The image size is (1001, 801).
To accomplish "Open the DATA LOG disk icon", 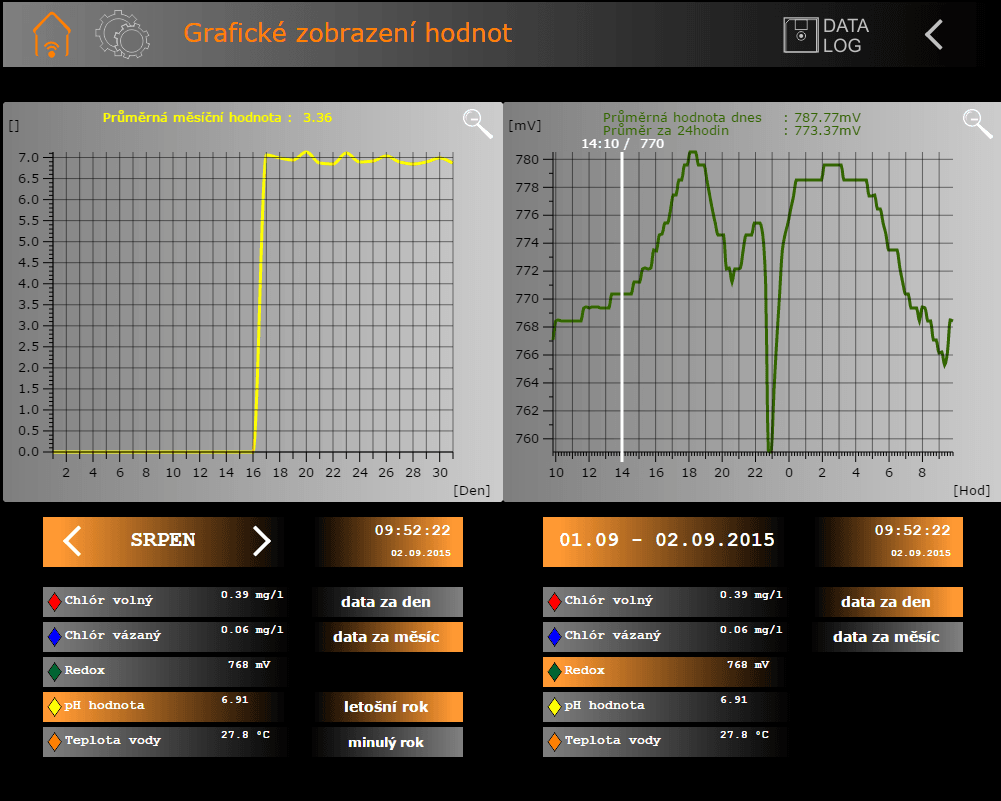I will point(801,35).
